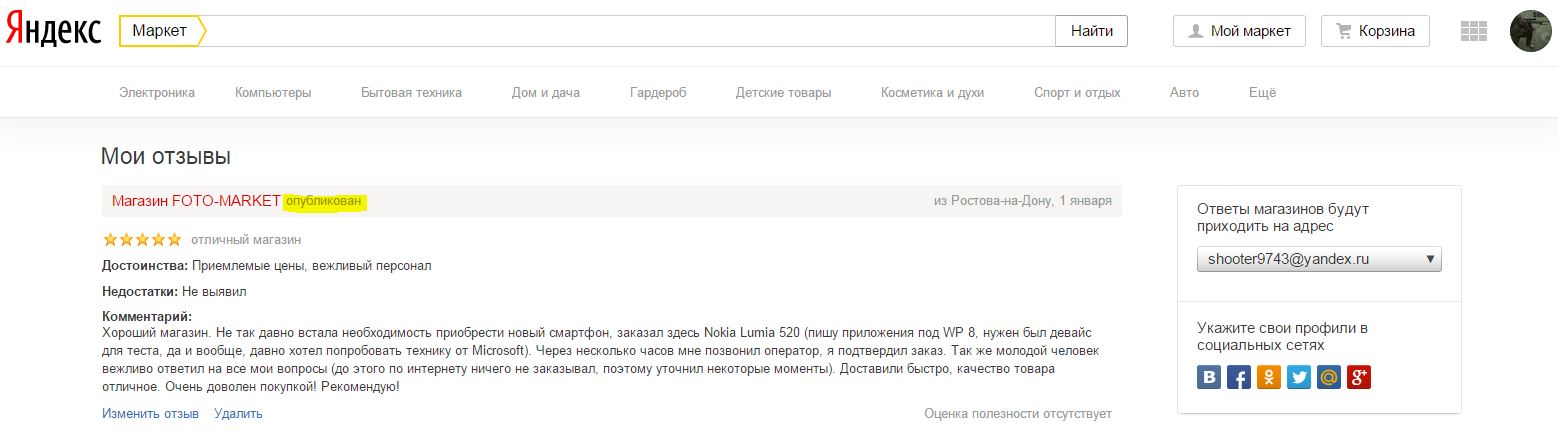Open the Авто category
This screenshot has height=446, width=1558.
click(1184, 93)
